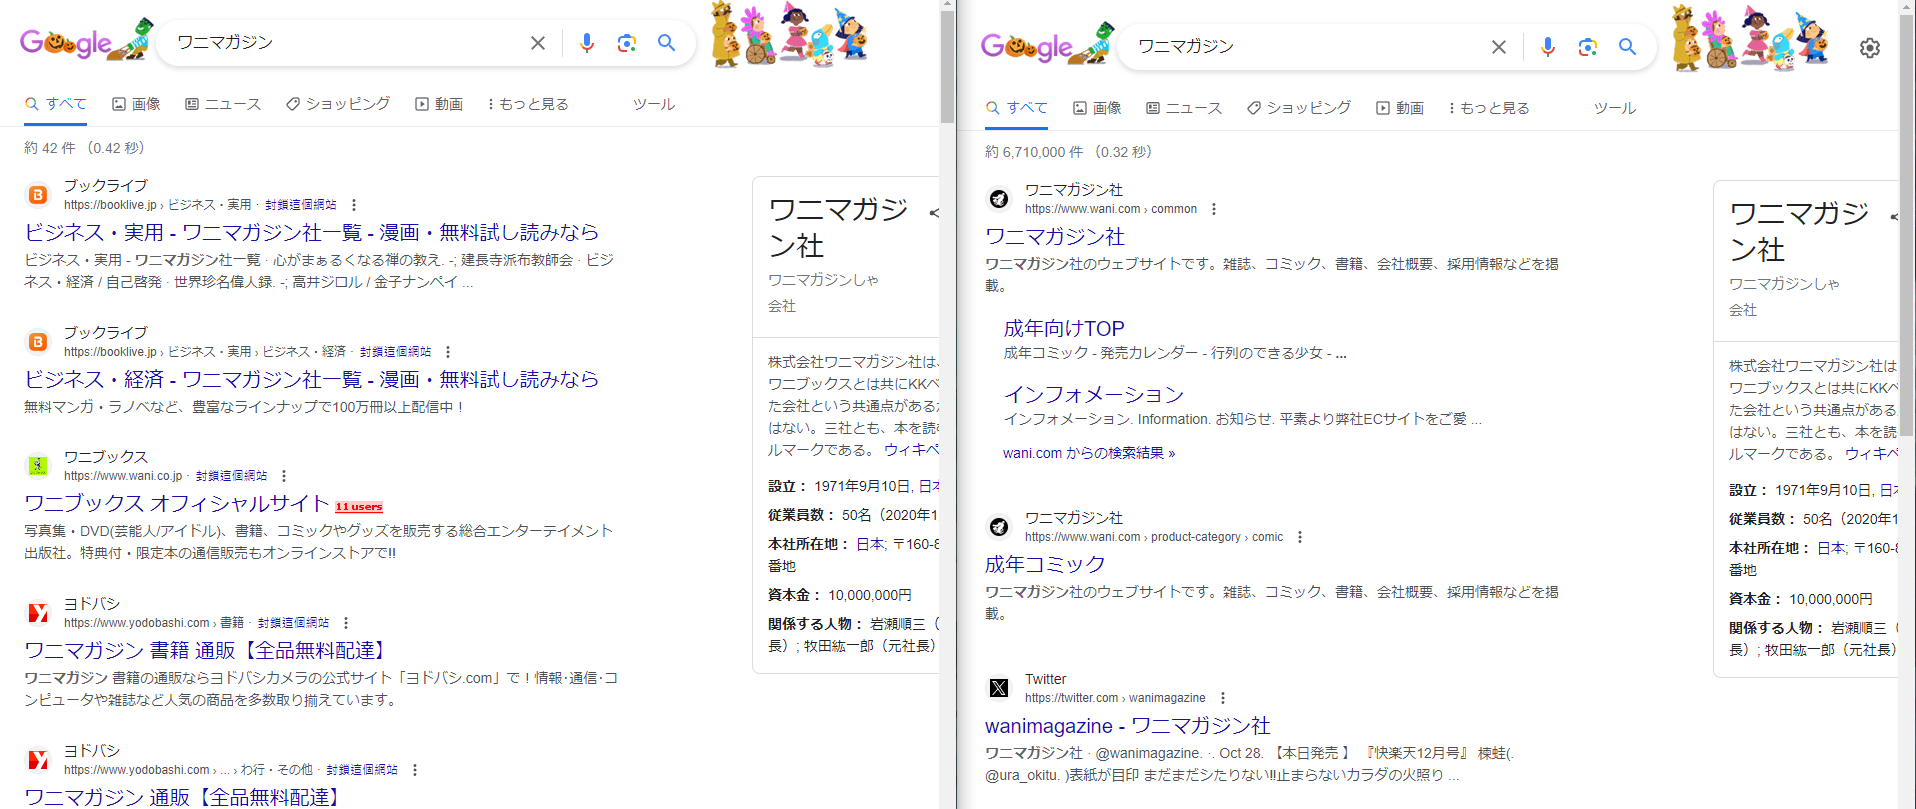Click right window vertical scrollbar thumb
Image resolution: width=1916 pixels, height=809 pixels.
pyautogui.click(x=1906, y=226)
